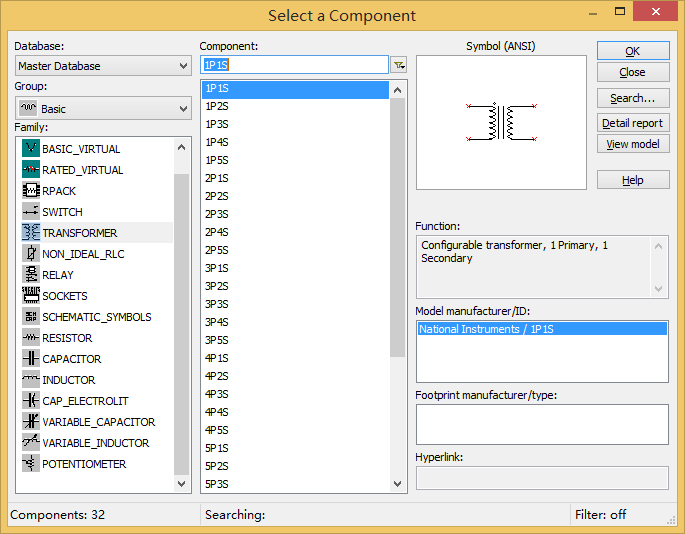Click the Component name input field
Image resolution: width=685 pixels, height=534 pixels.
(x=294, y=65)
